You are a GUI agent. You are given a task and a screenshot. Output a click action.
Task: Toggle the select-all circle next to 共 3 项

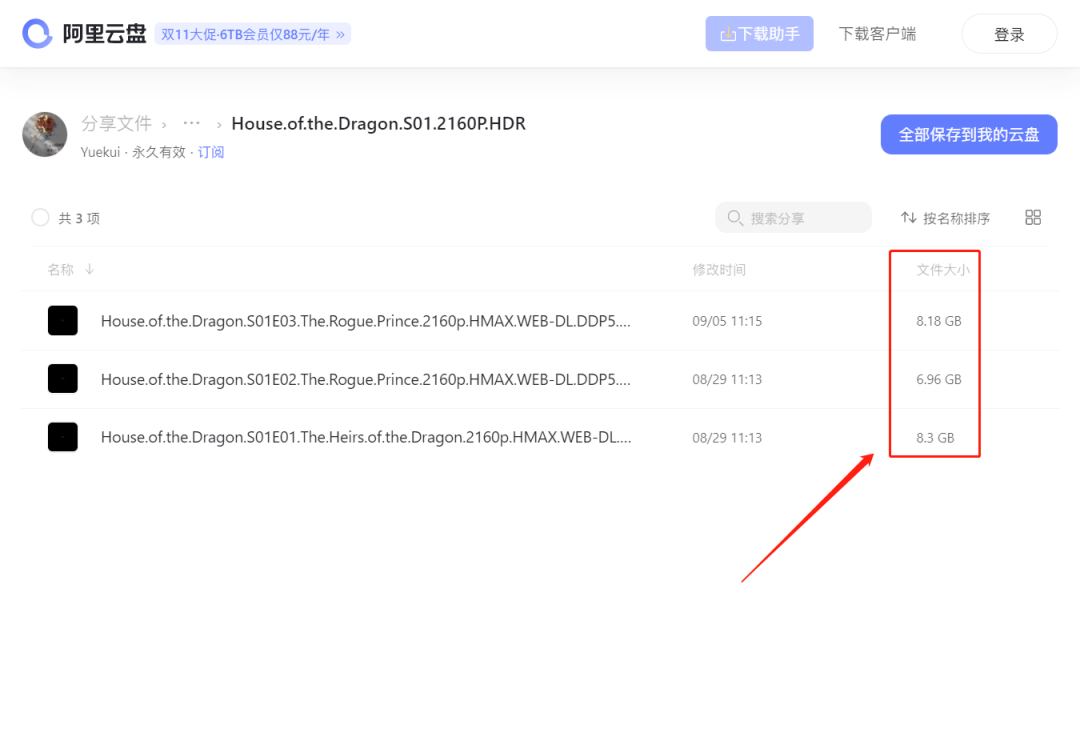click(41, 218)
